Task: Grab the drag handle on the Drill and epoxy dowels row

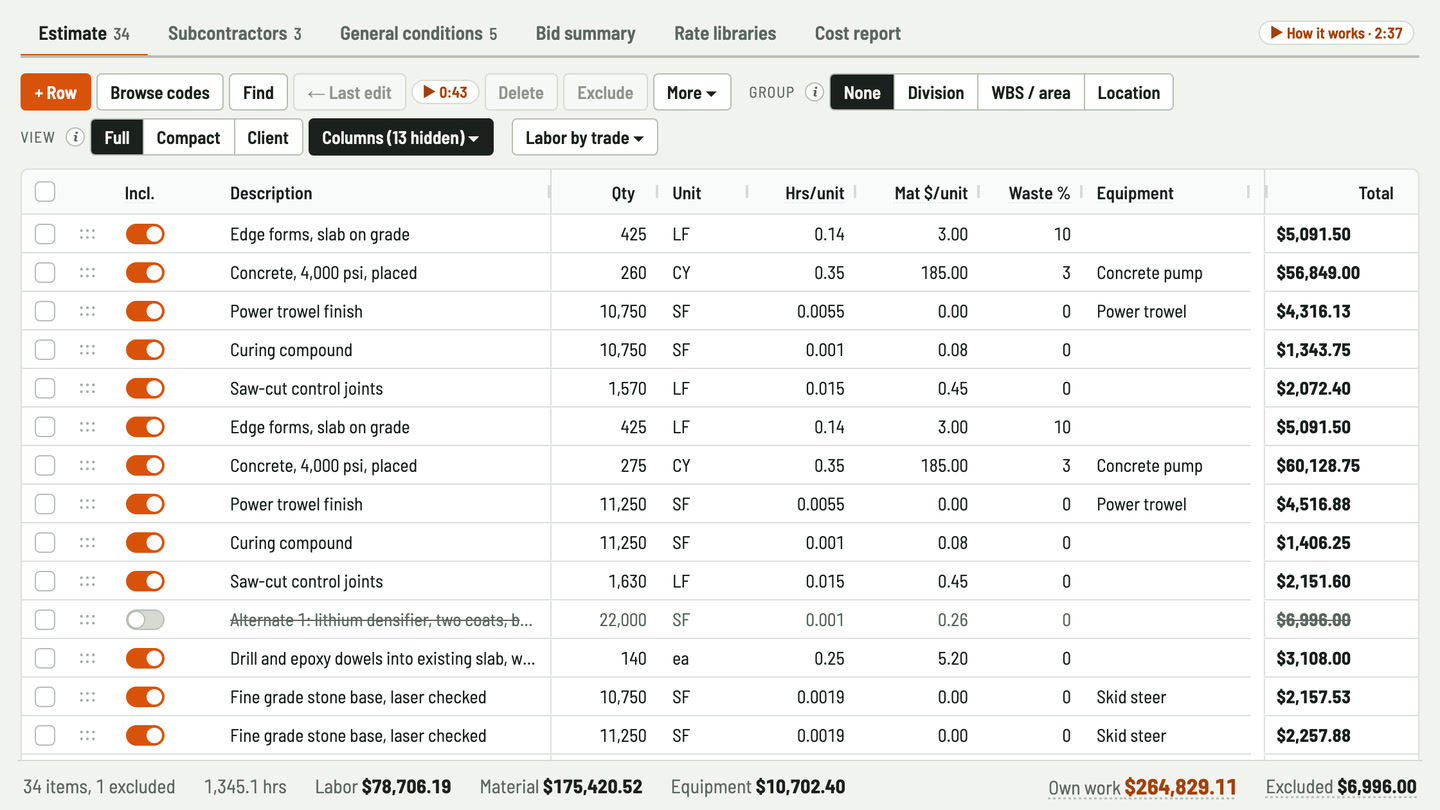Action: [x=88, y=658]
